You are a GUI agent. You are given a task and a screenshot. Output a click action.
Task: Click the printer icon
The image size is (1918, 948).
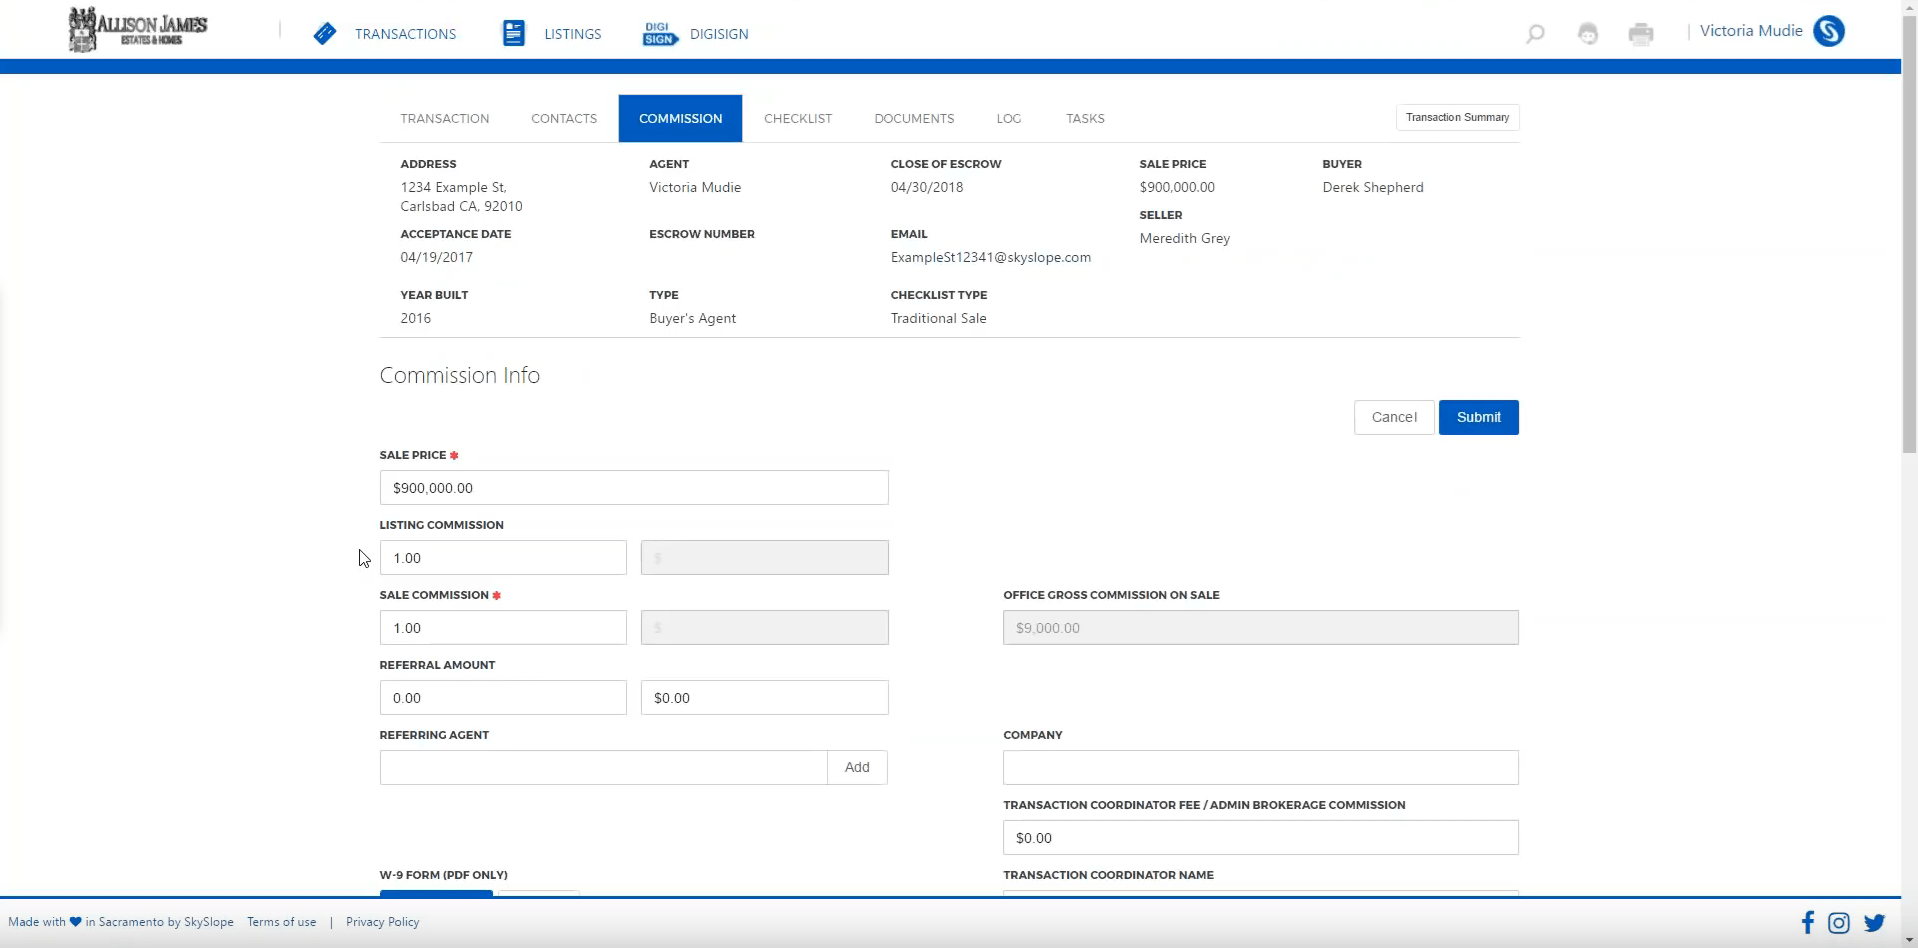click(x=1641, y=34)
